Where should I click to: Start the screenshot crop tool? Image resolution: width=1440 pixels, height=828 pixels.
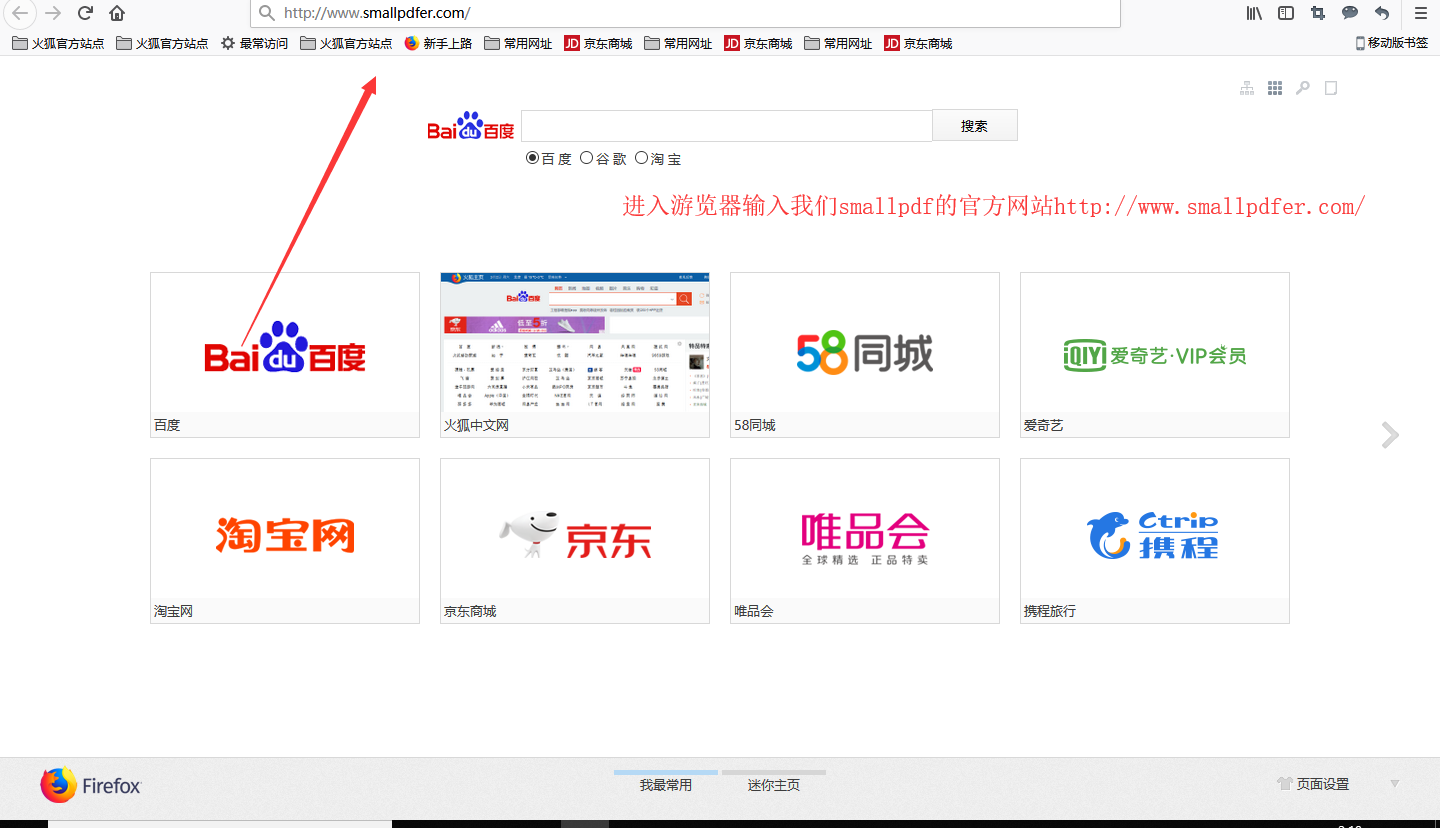[1318, 13]
